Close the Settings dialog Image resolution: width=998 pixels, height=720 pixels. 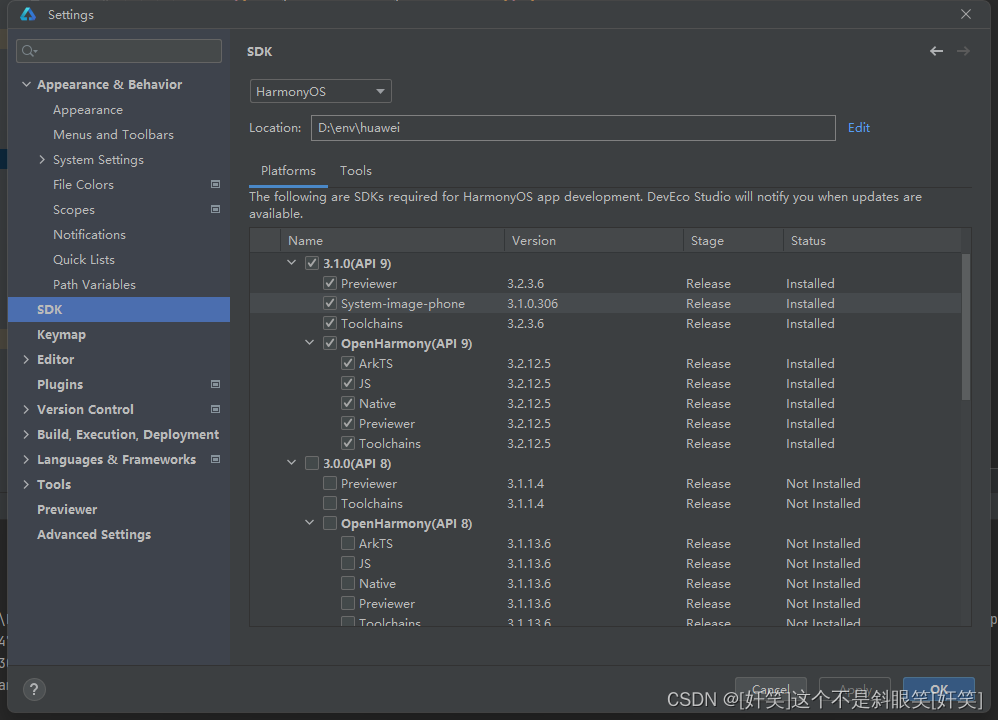click(966, 14)
